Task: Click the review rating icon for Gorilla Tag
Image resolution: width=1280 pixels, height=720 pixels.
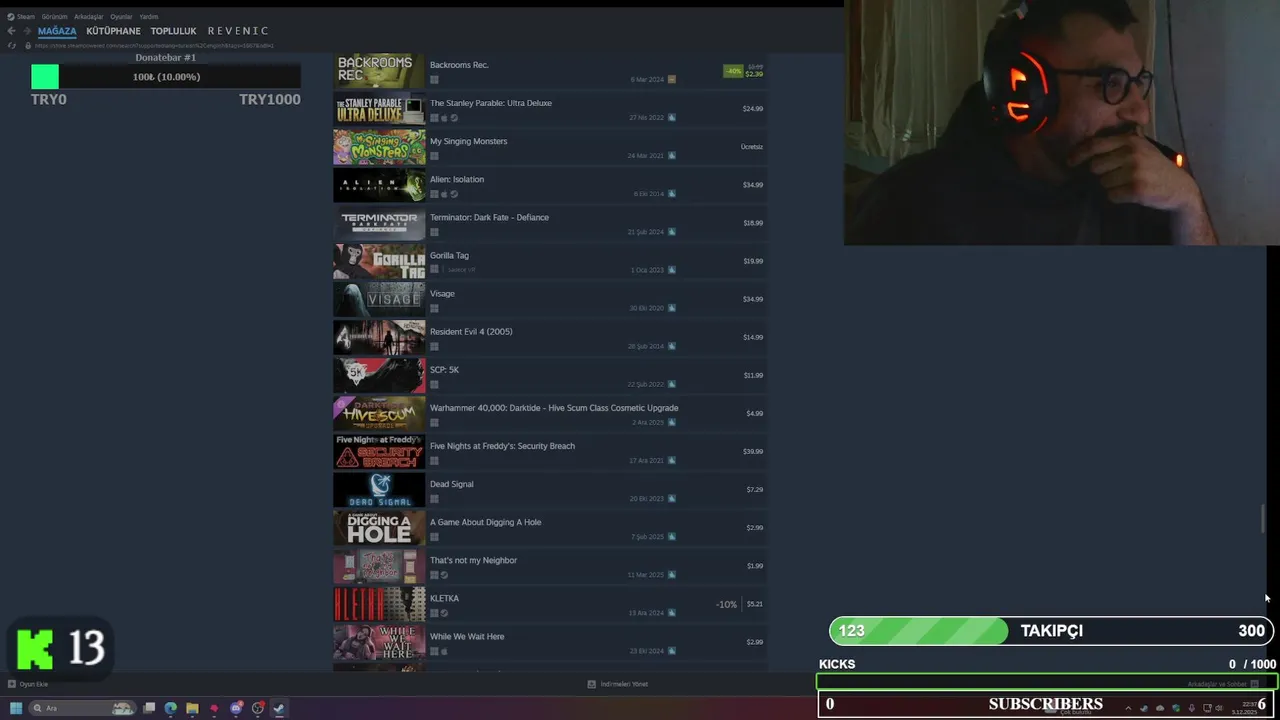Action: [672, 270]
